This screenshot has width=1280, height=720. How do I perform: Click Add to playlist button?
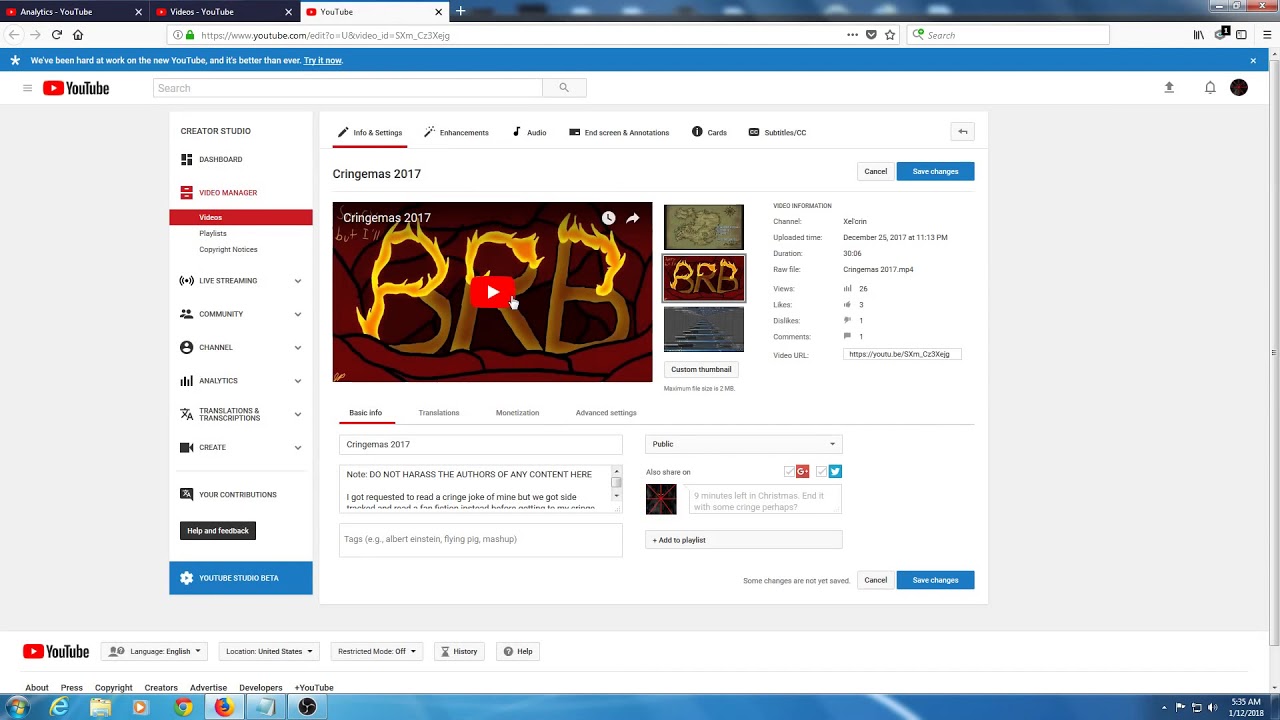point(744,540)
